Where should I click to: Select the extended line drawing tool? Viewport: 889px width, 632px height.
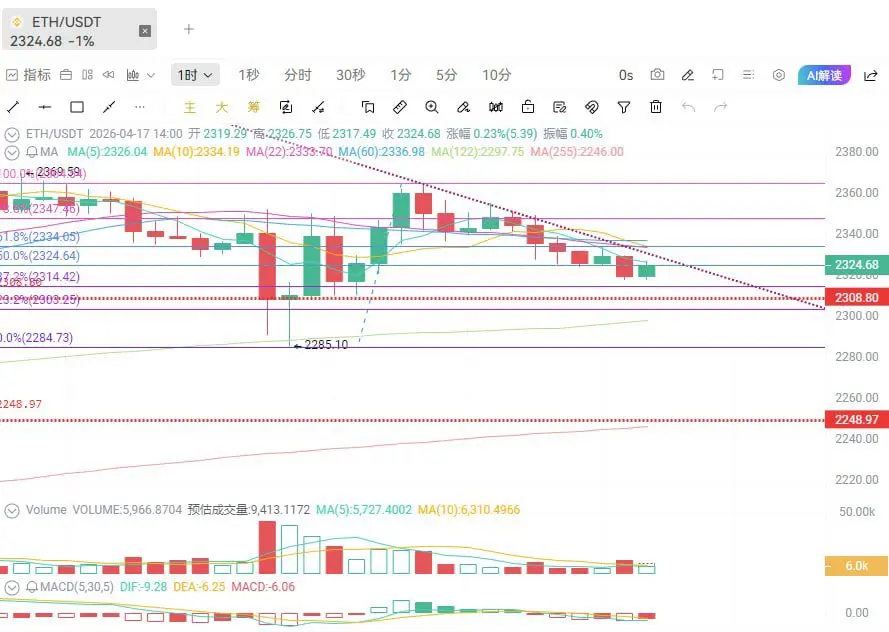click(x=109, y=107)
